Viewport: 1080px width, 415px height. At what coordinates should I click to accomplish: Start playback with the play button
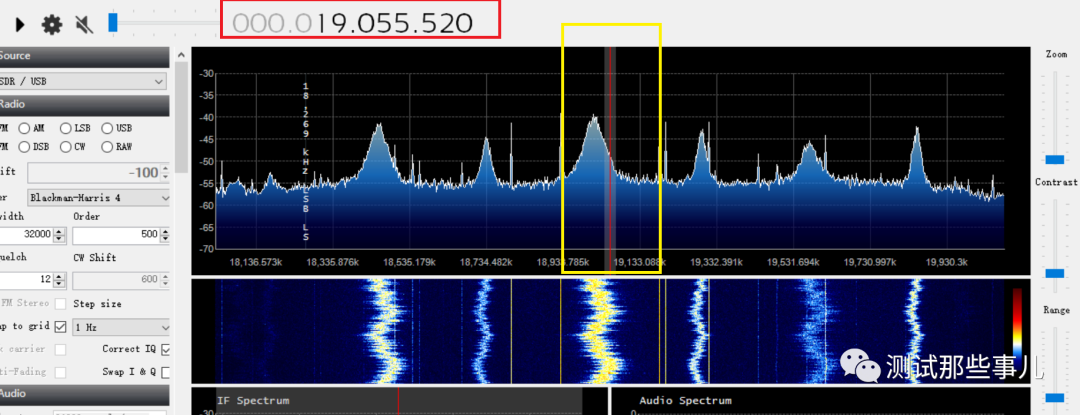[20, 25]
